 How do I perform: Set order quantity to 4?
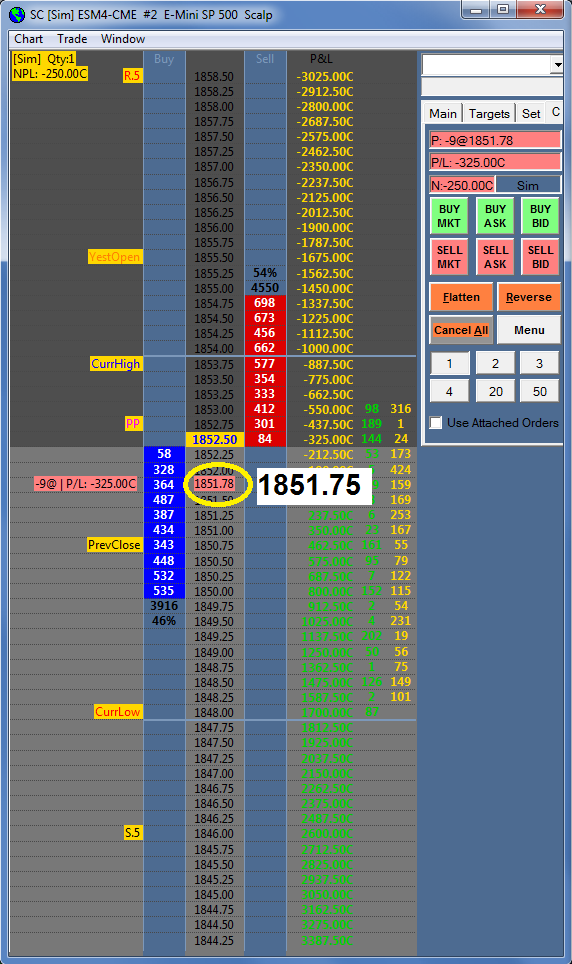click(450, 391)
